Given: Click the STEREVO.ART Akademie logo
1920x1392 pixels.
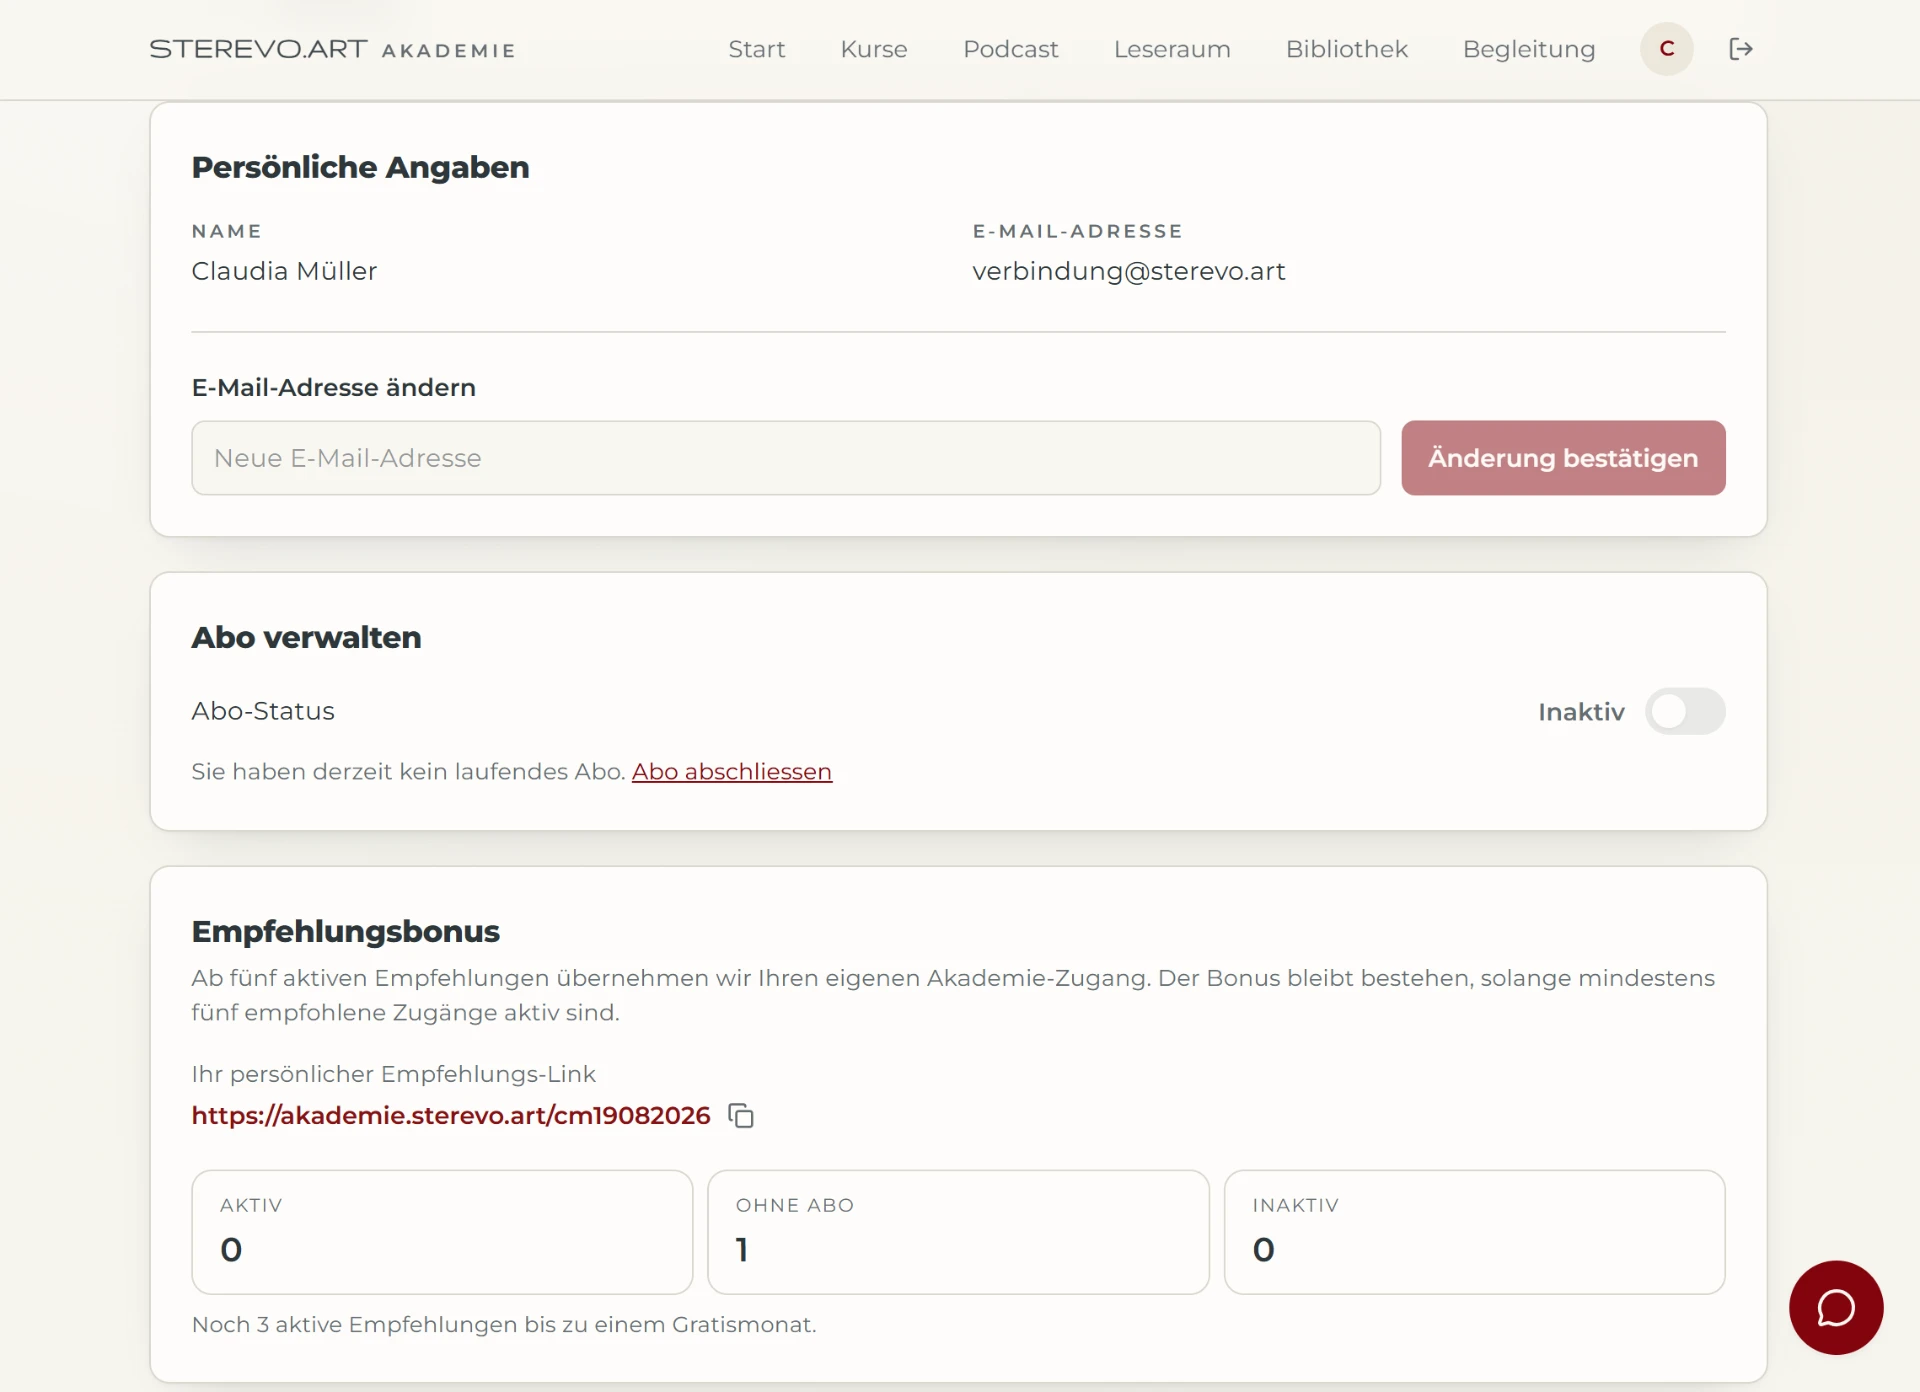Looking at the screenshot, I should [x=332, y=49].
